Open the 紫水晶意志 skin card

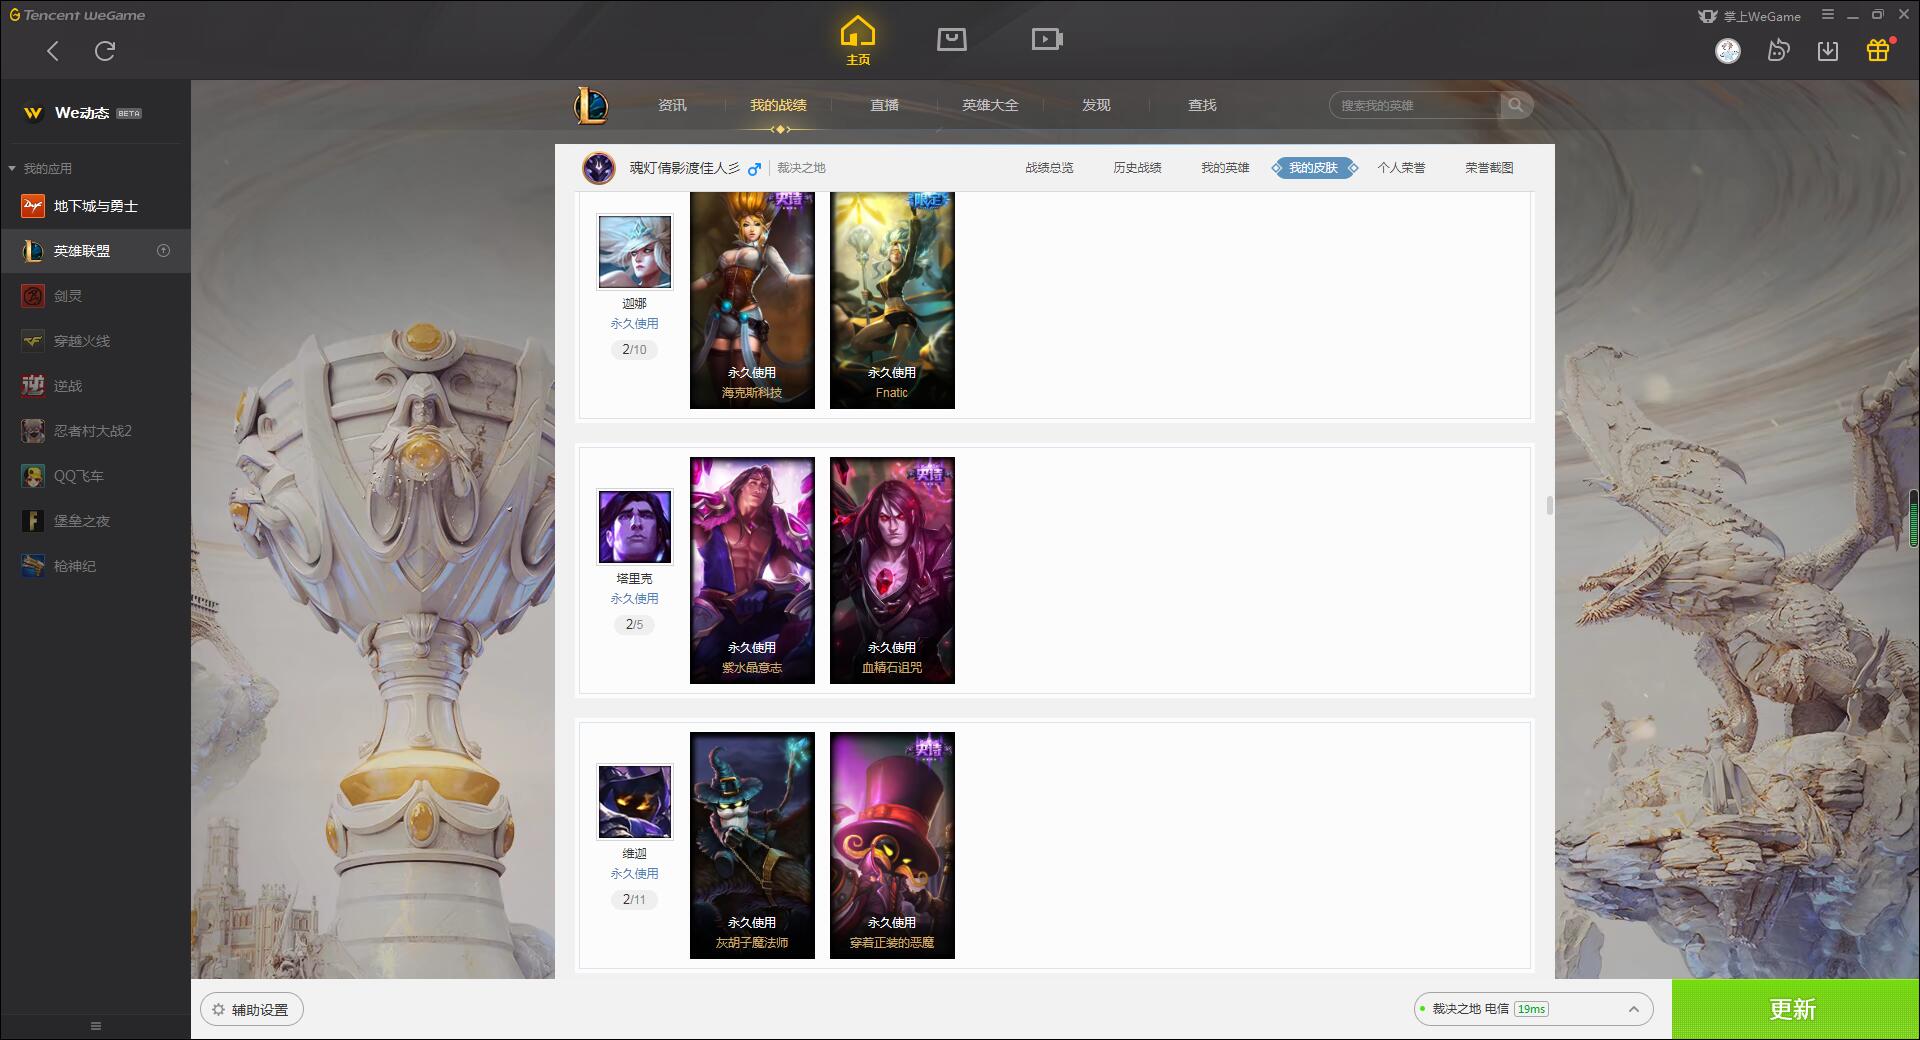[752, 571]
